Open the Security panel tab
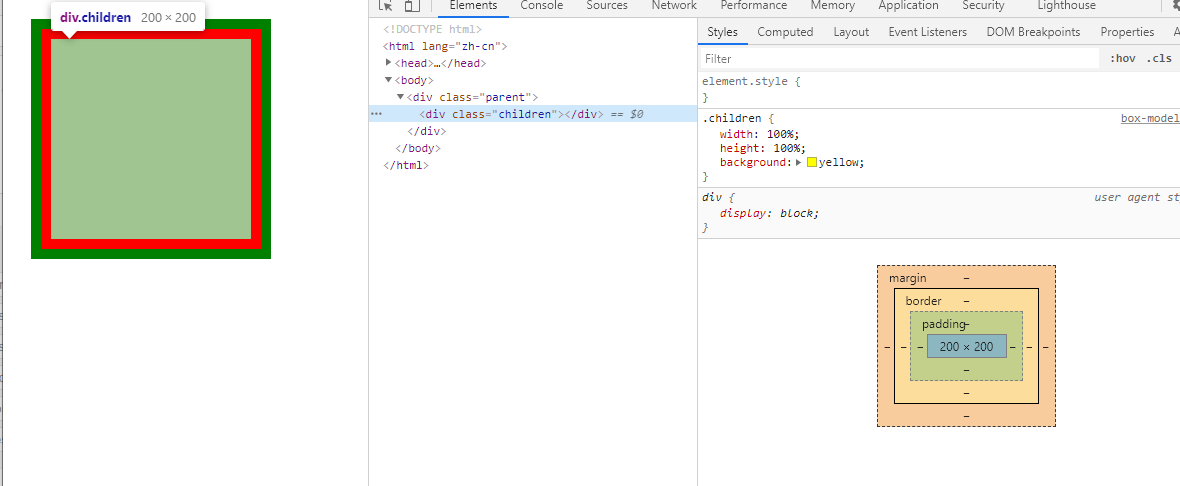 coord(983,5)
